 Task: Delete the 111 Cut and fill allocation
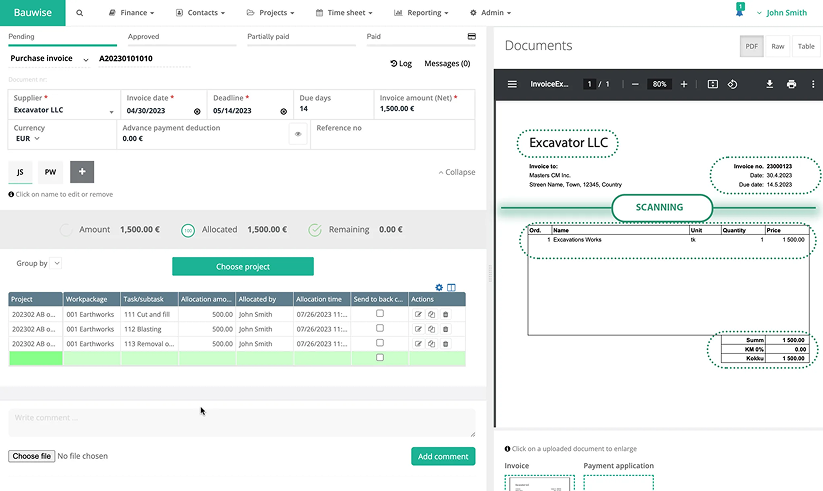pos(445,314)
